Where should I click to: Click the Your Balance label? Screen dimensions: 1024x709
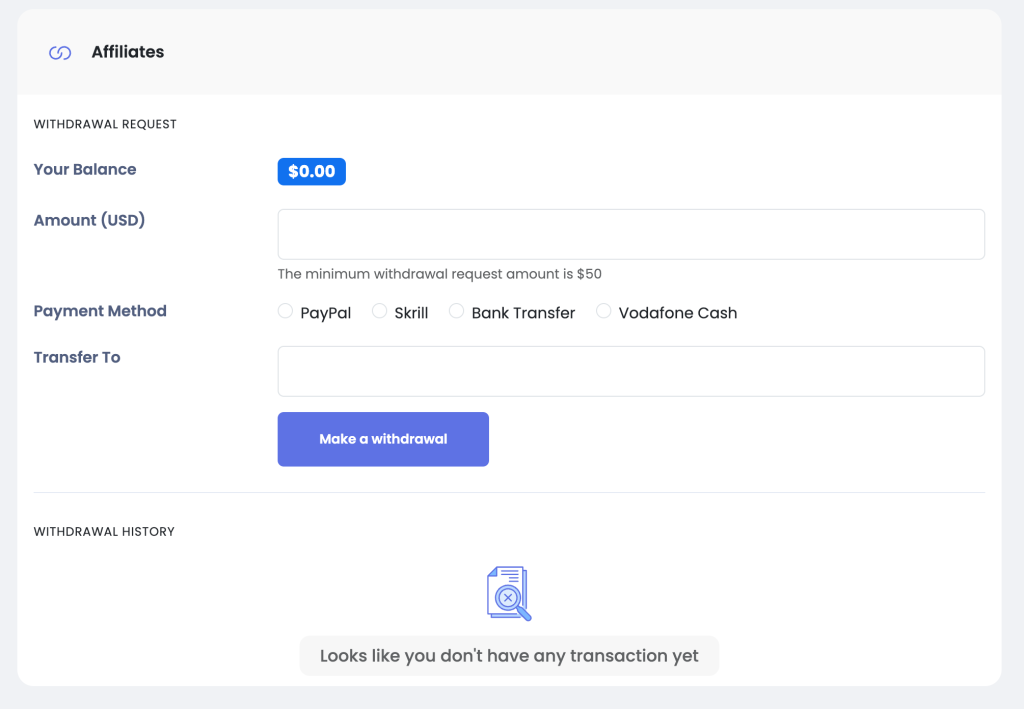tap(85, 170)
